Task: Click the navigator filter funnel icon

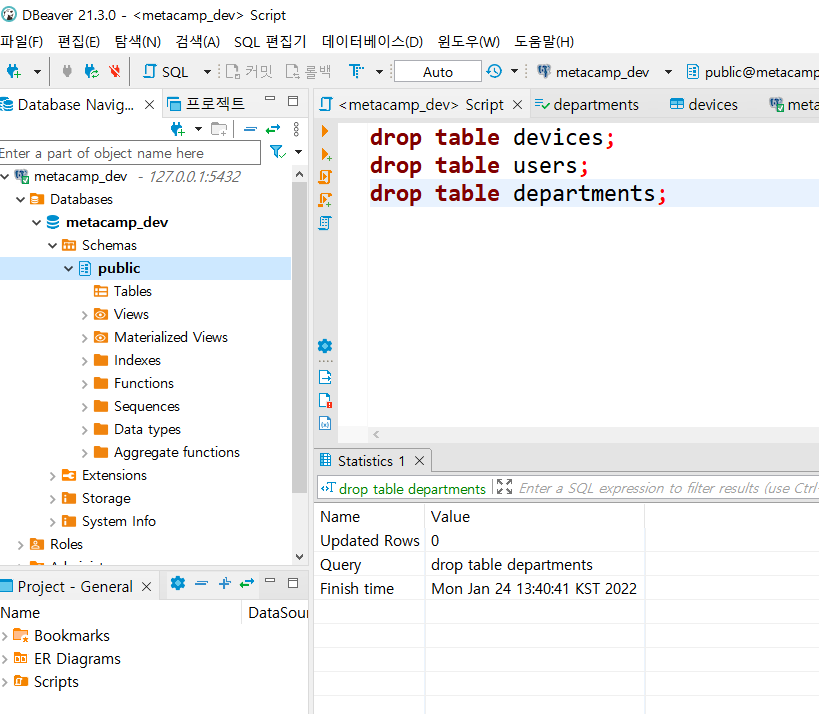Action: pos(277,152)
